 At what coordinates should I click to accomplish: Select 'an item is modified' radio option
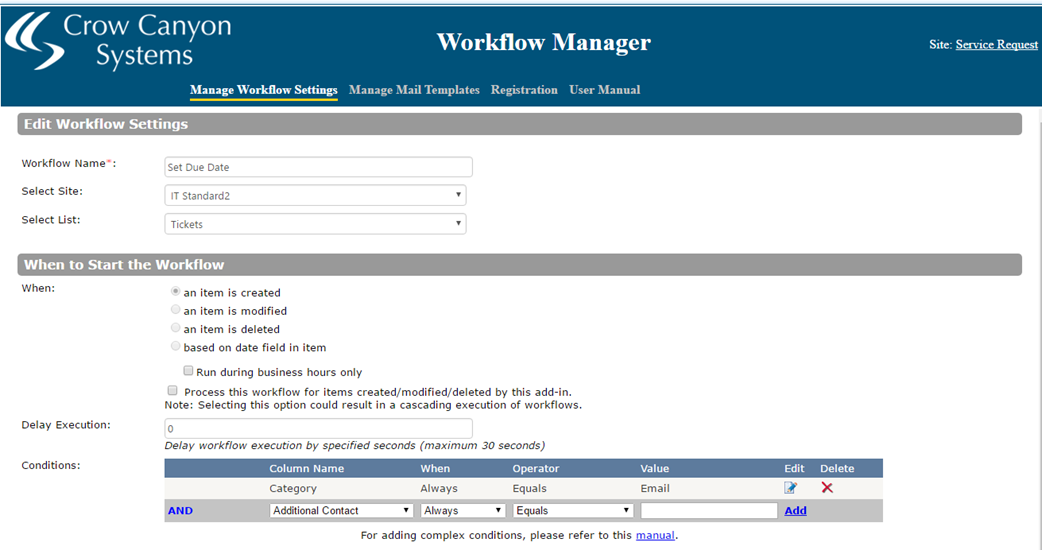click(176, 310)
